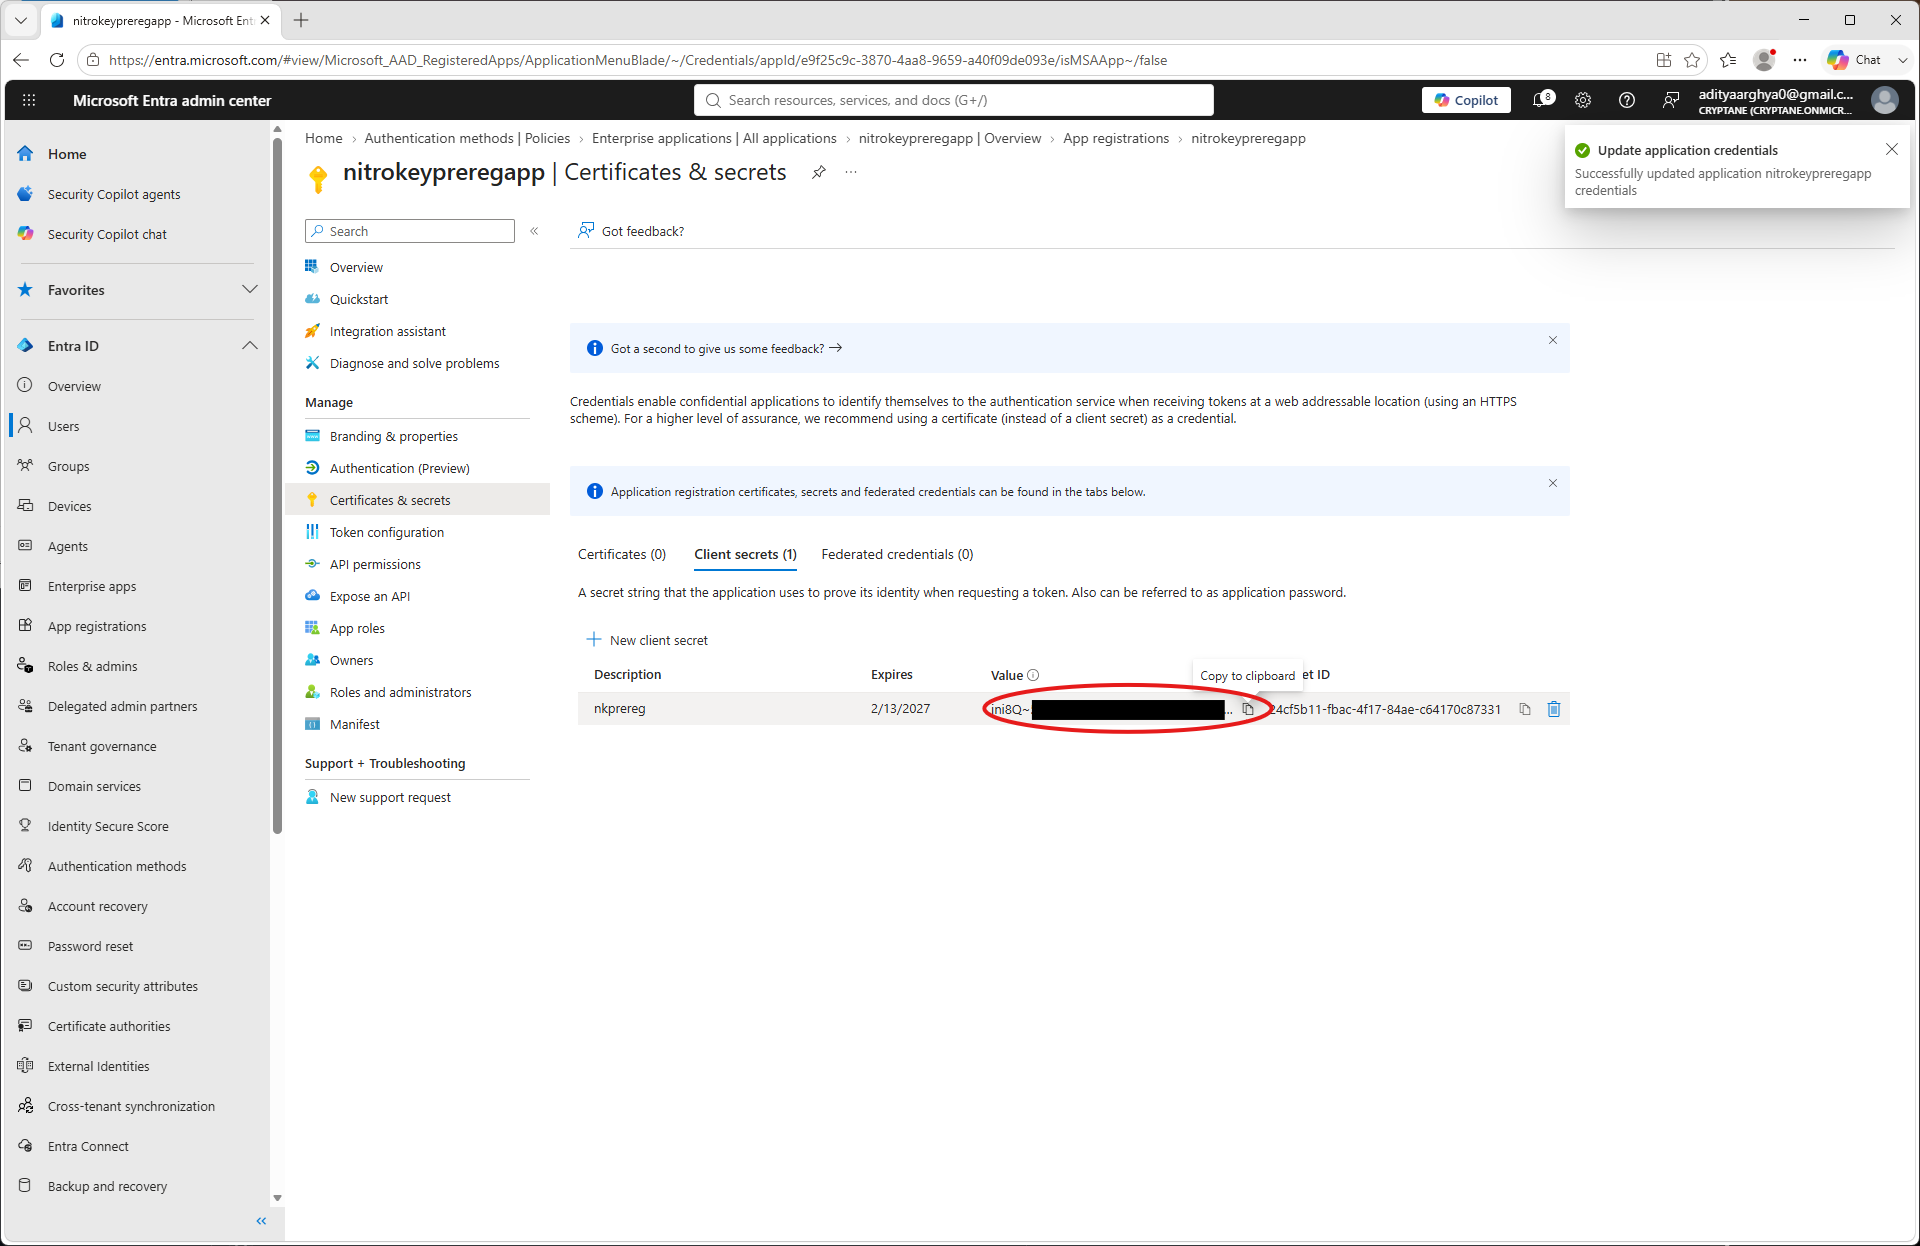Pin the Certificates & secrets blade

[819, 172]
